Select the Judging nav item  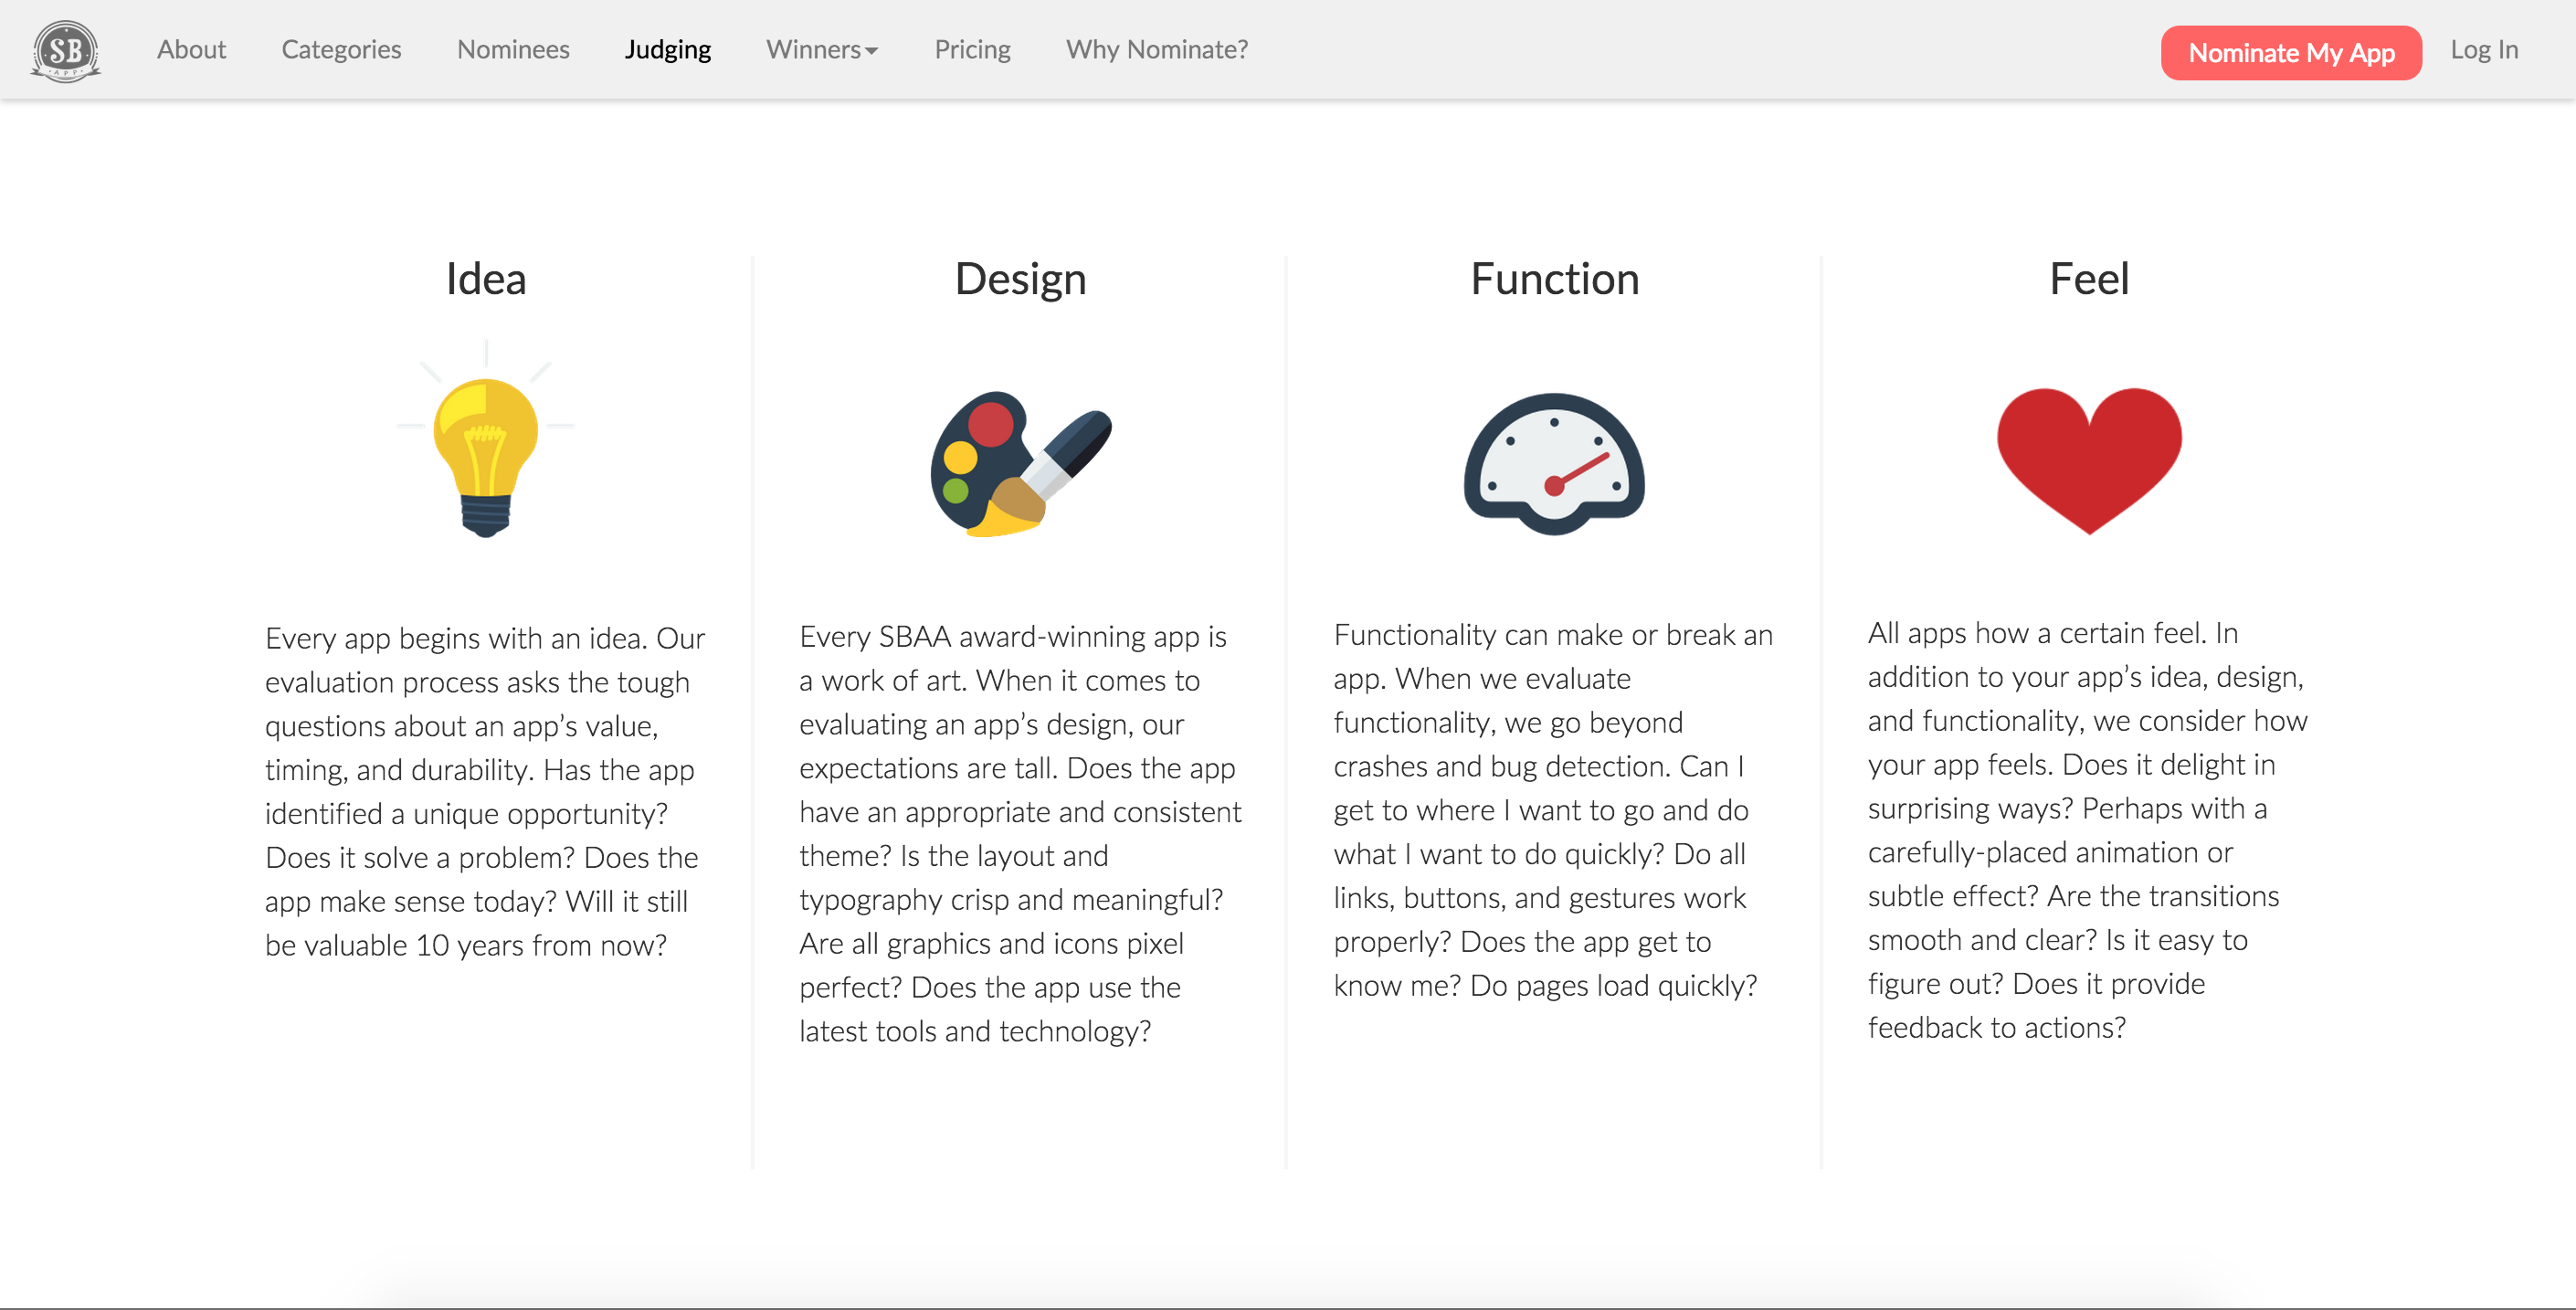click(x=668, y=50)
